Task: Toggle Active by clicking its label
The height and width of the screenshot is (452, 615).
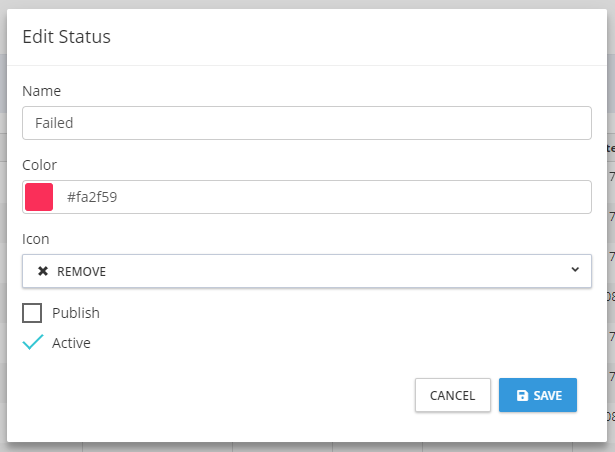Action: tap(71, 343)
